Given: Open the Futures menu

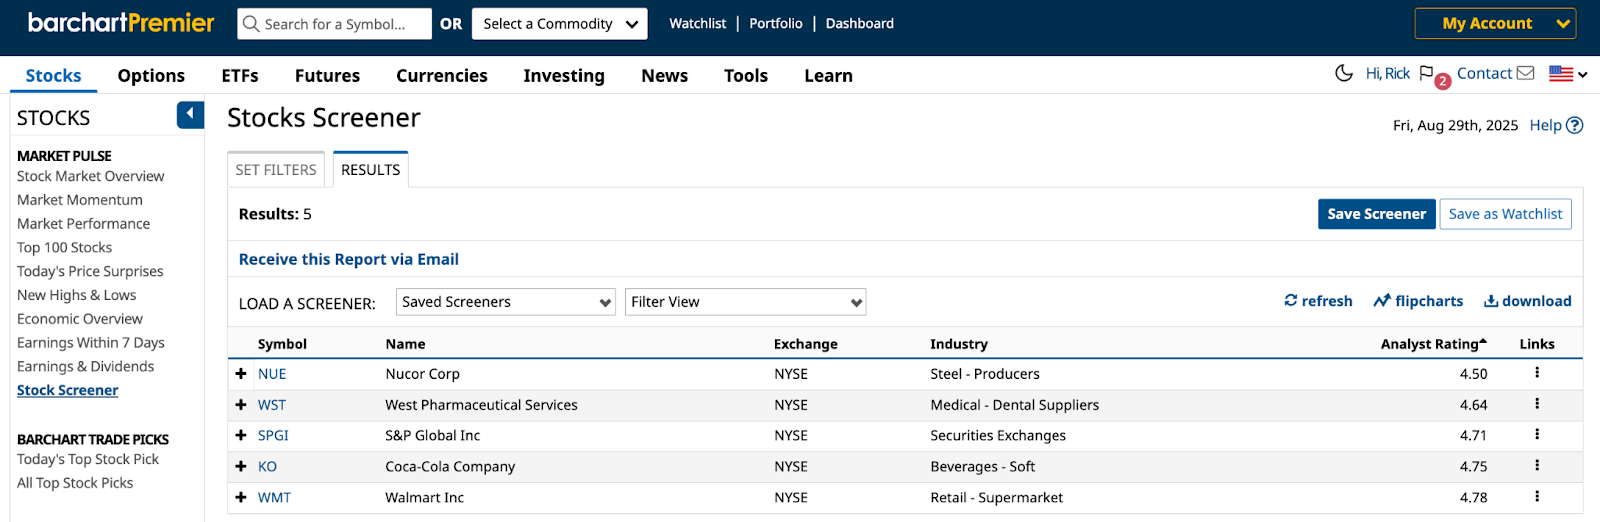Looking at the screenshot, I should pos(327,76).
